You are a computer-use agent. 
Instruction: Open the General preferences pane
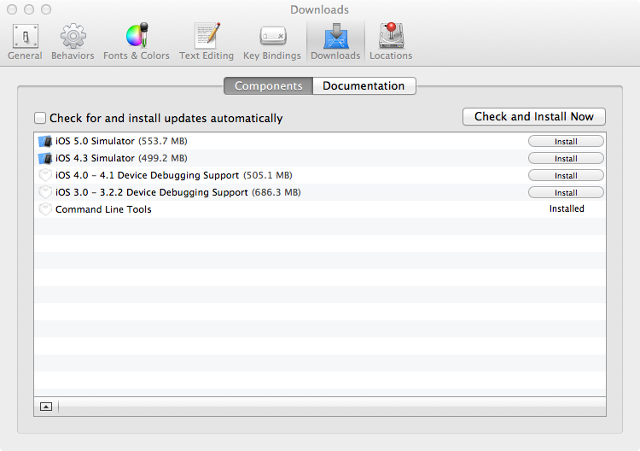click(25, 42)
